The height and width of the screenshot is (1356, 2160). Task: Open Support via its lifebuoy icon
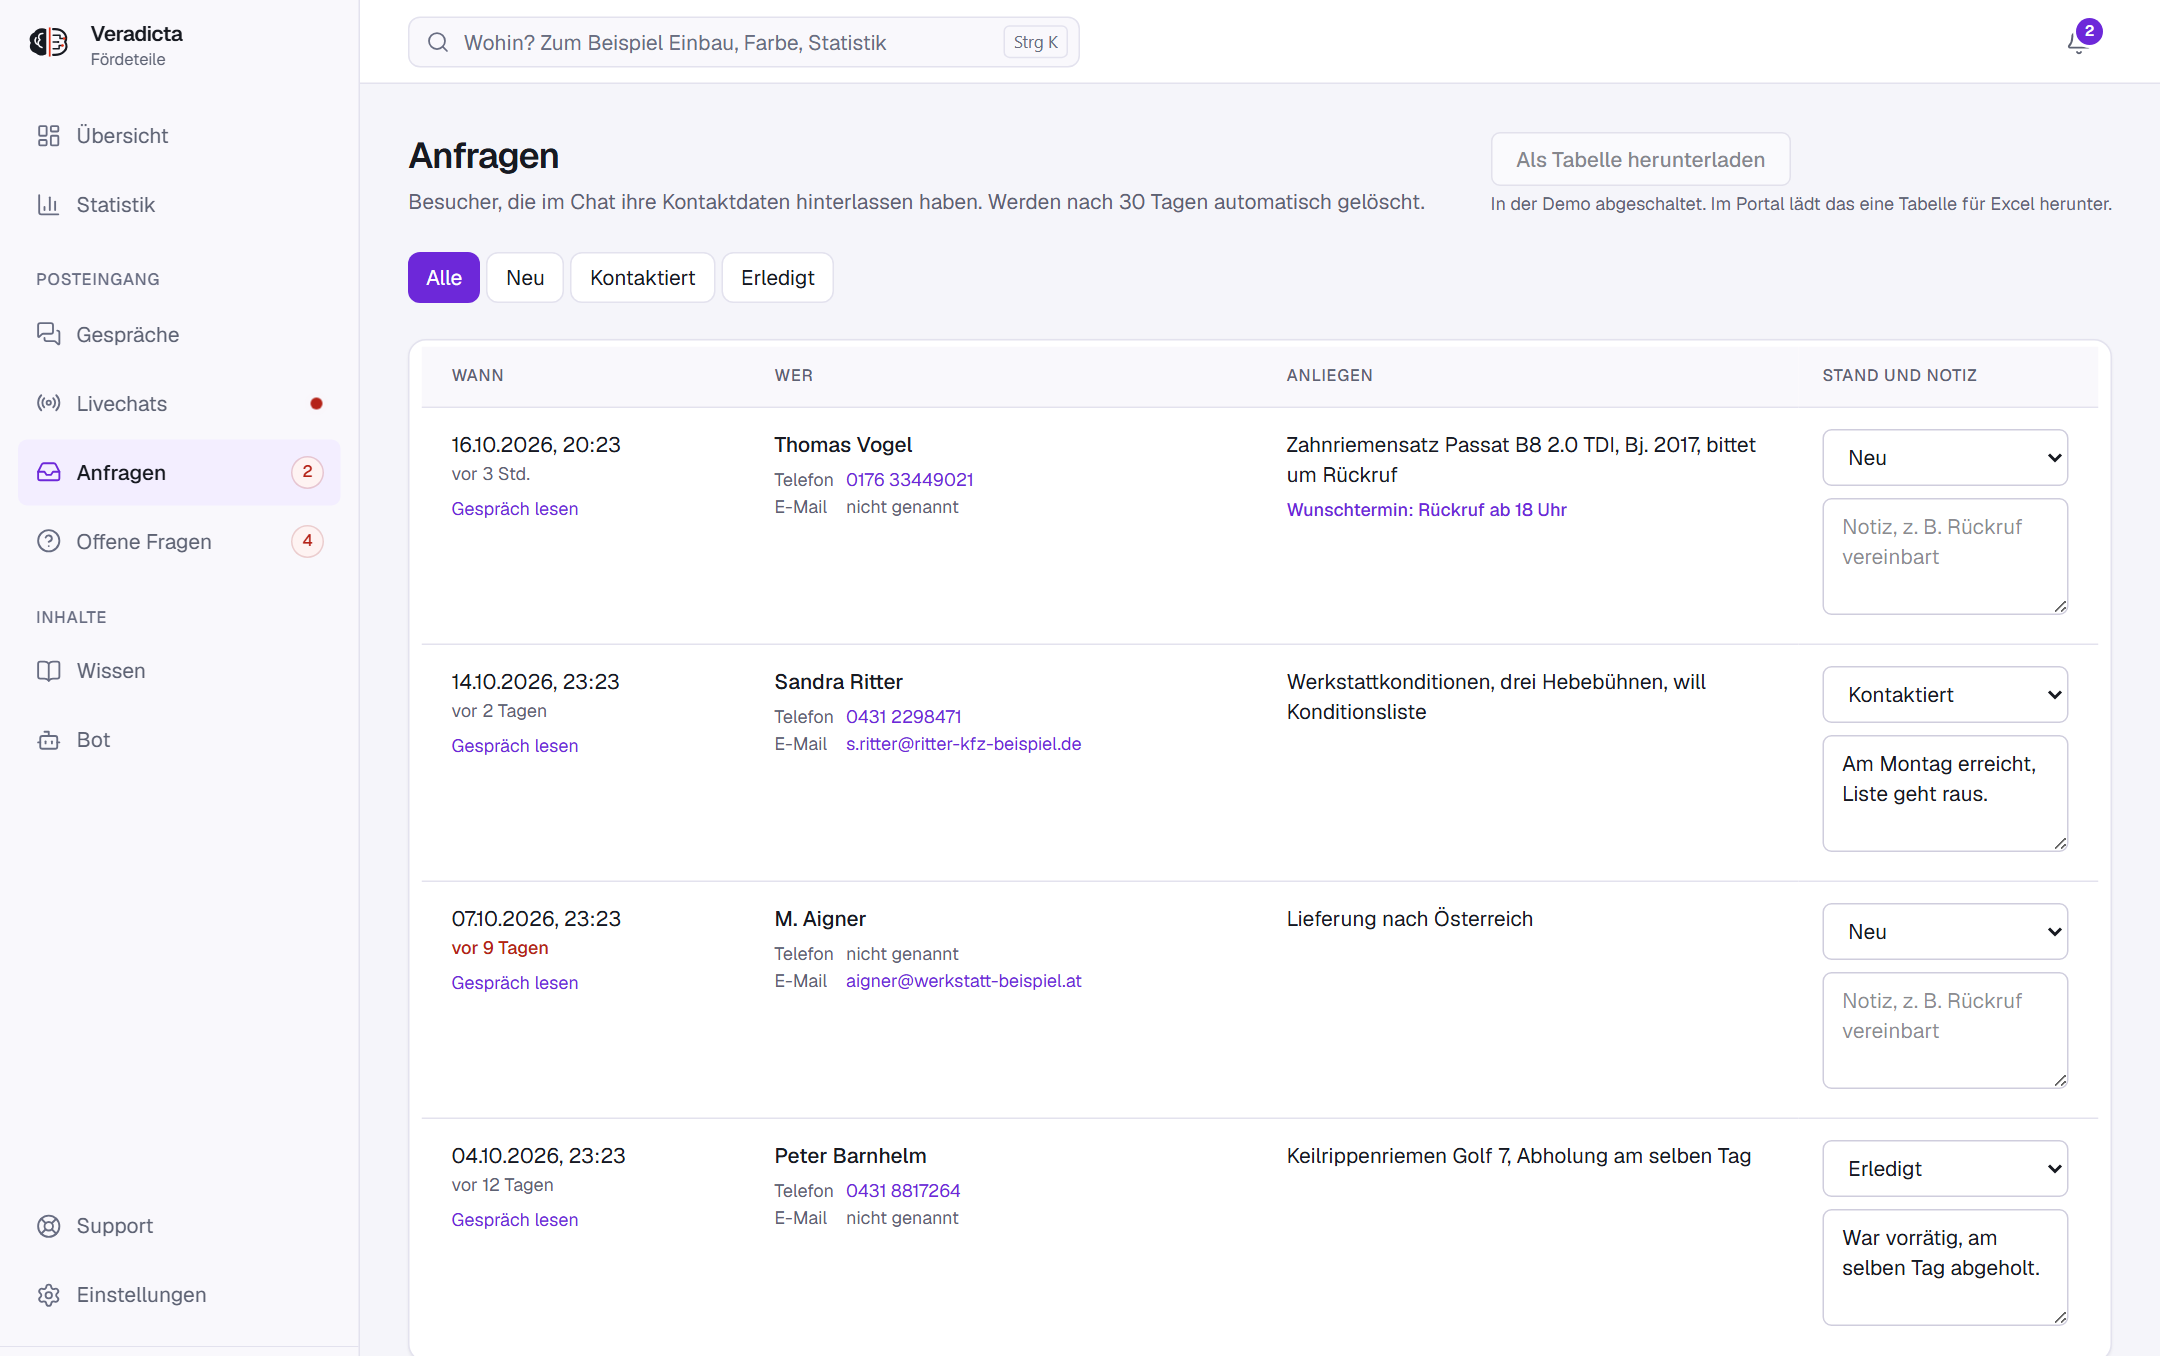click(49, 1226)
